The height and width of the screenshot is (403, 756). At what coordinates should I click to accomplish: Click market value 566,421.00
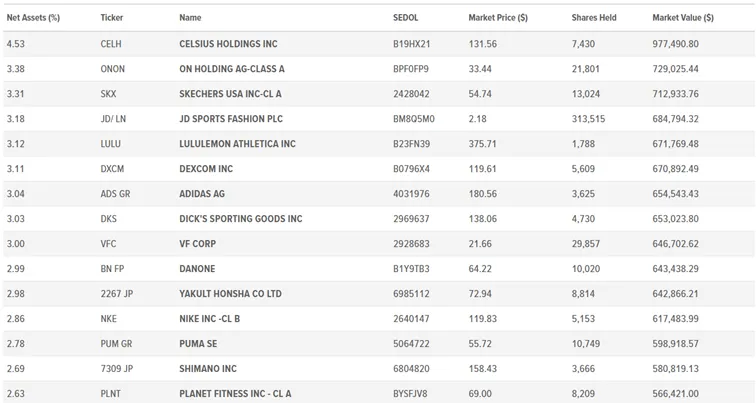675,394
